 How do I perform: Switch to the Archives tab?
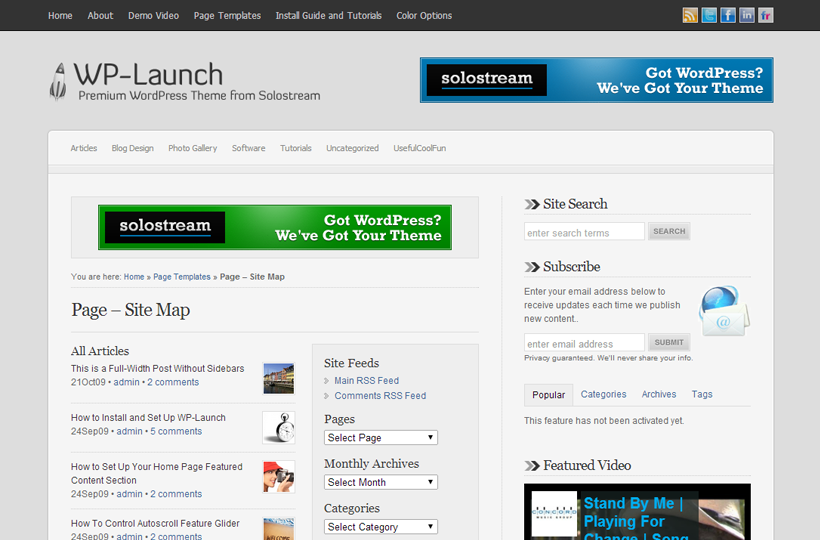click(659, 394)
